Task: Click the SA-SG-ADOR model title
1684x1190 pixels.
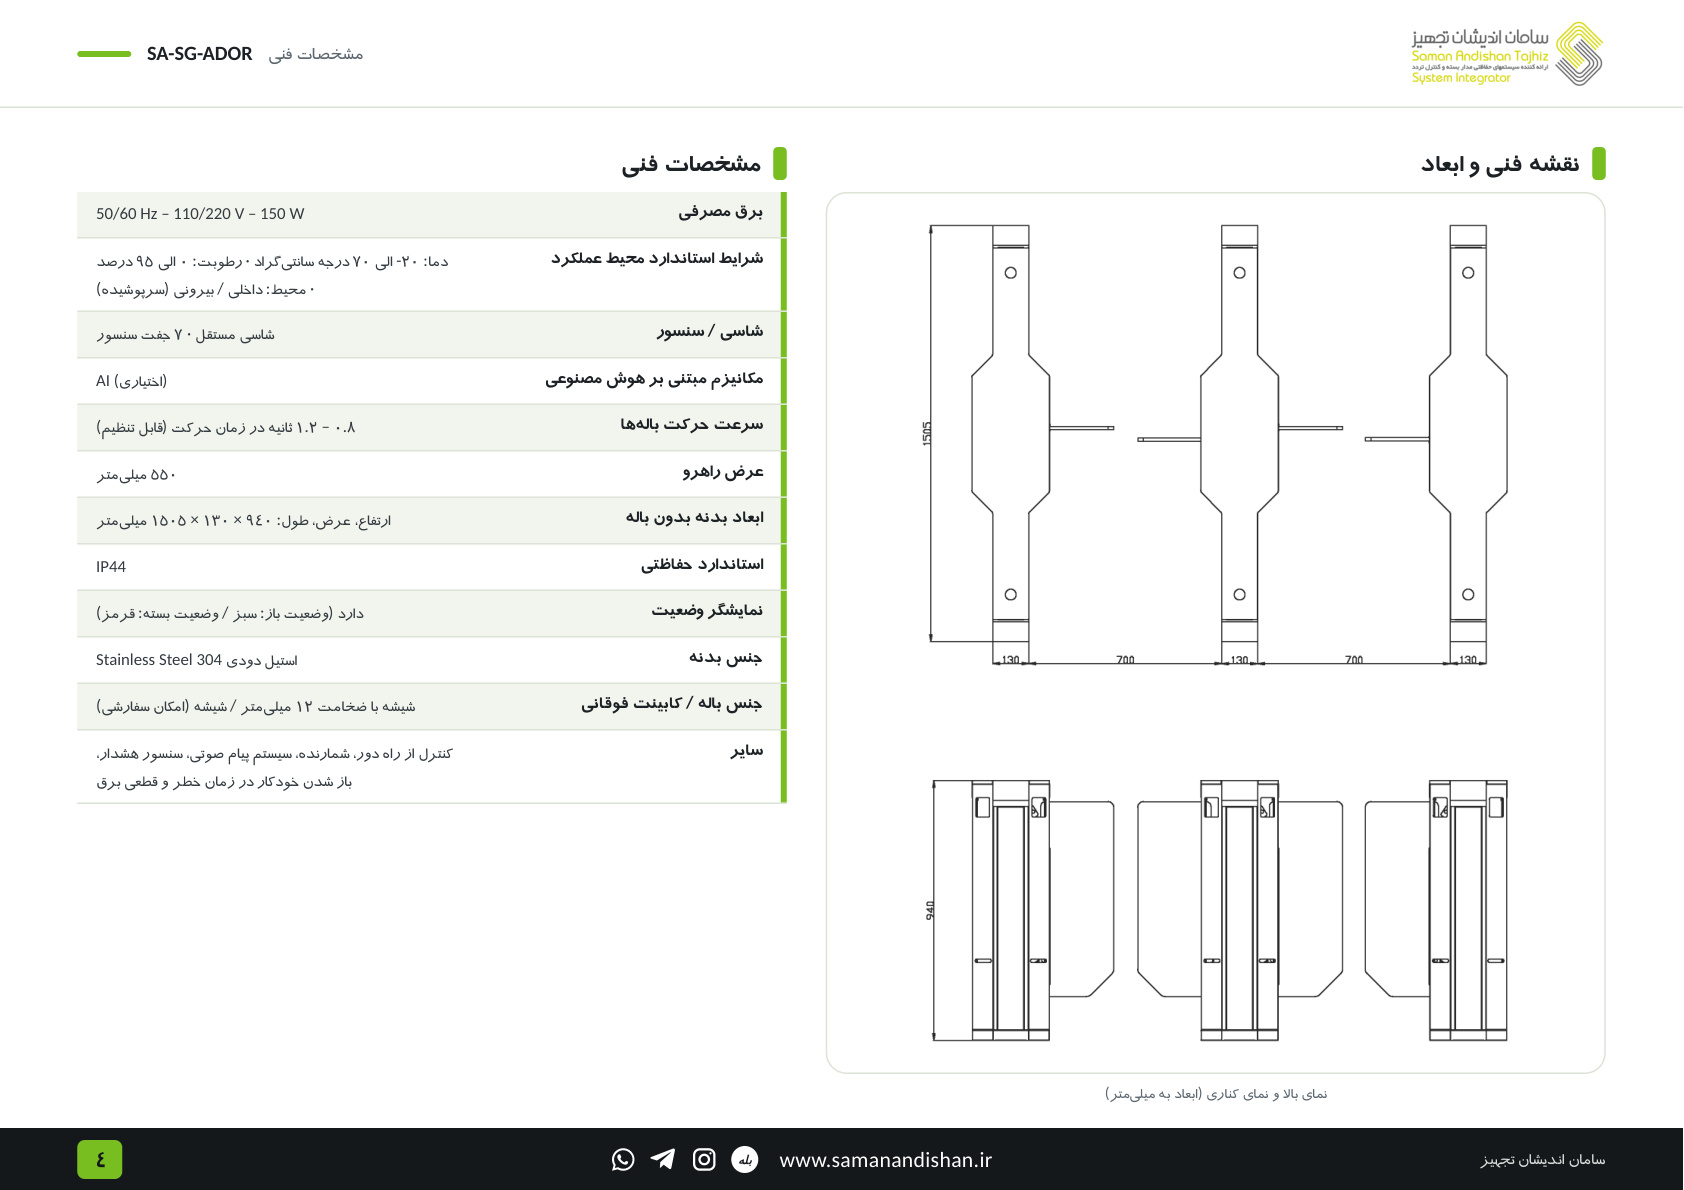Action: (199, 54)
